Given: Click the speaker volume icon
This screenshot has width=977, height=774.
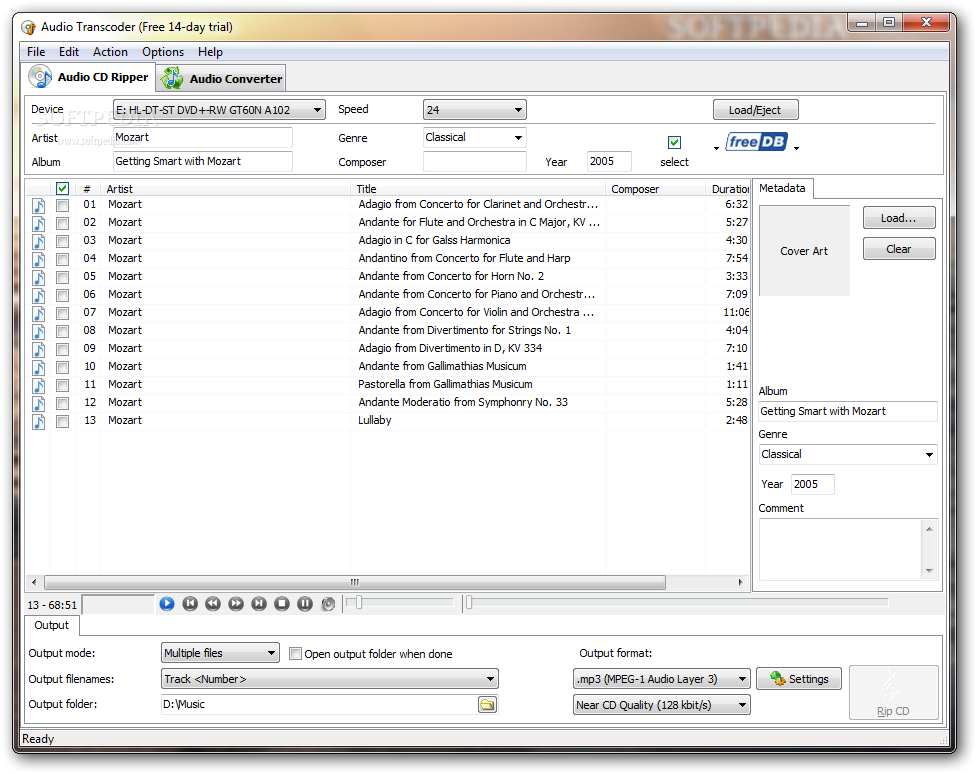Looking at the screenshot, I should [328, 603].
